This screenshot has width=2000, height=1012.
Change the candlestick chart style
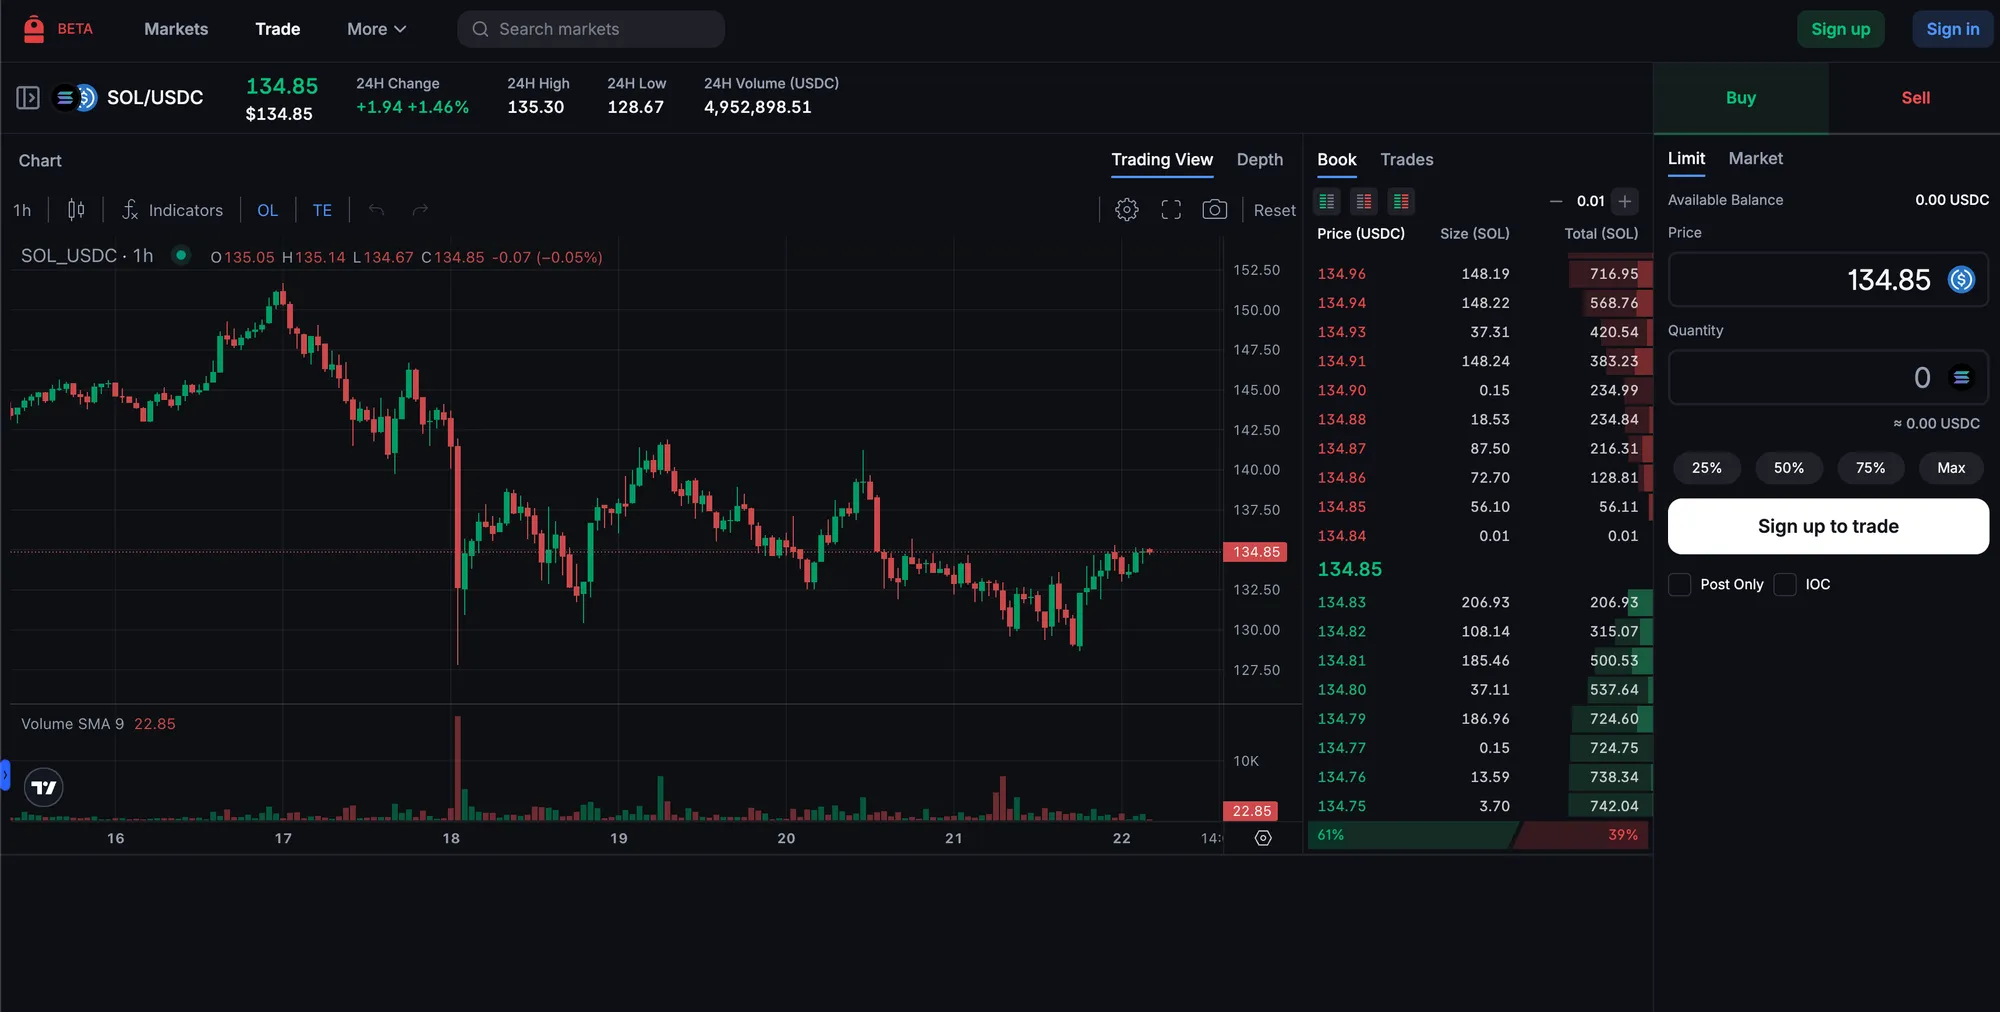click(76, 210)
